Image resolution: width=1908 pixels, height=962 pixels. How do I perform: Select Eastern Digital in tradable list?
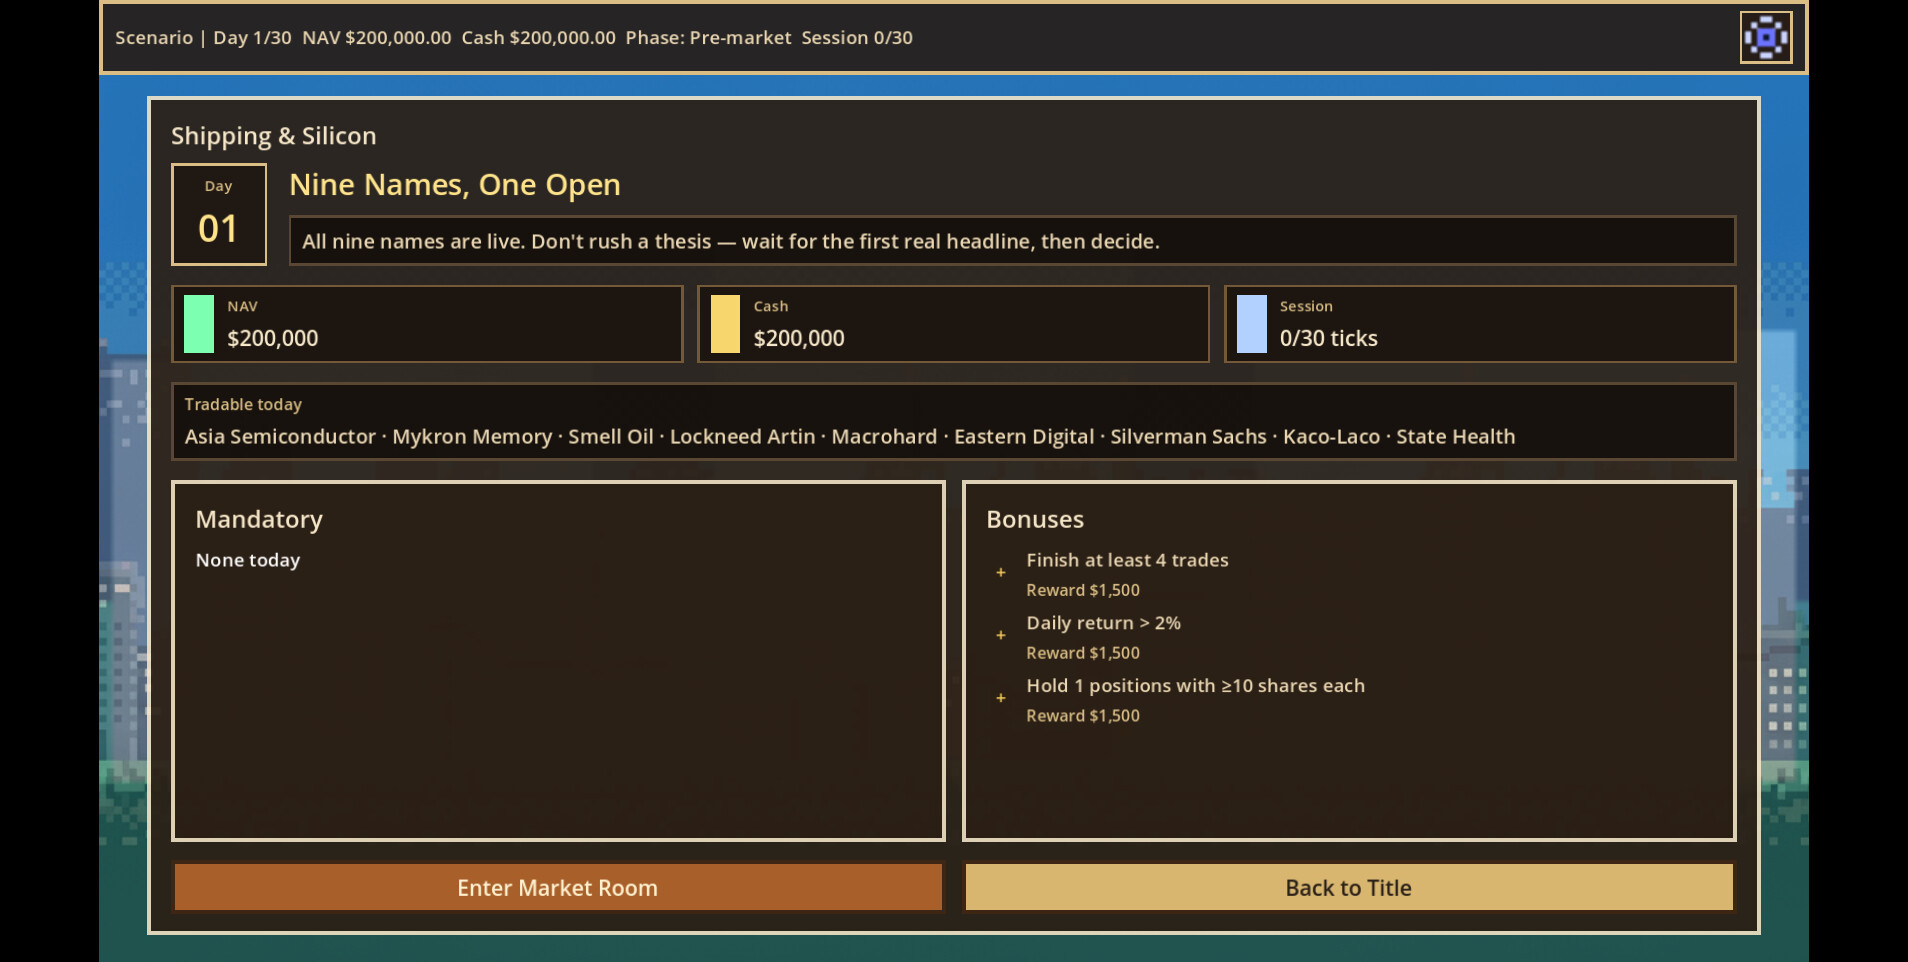[x=1024, y=437]
